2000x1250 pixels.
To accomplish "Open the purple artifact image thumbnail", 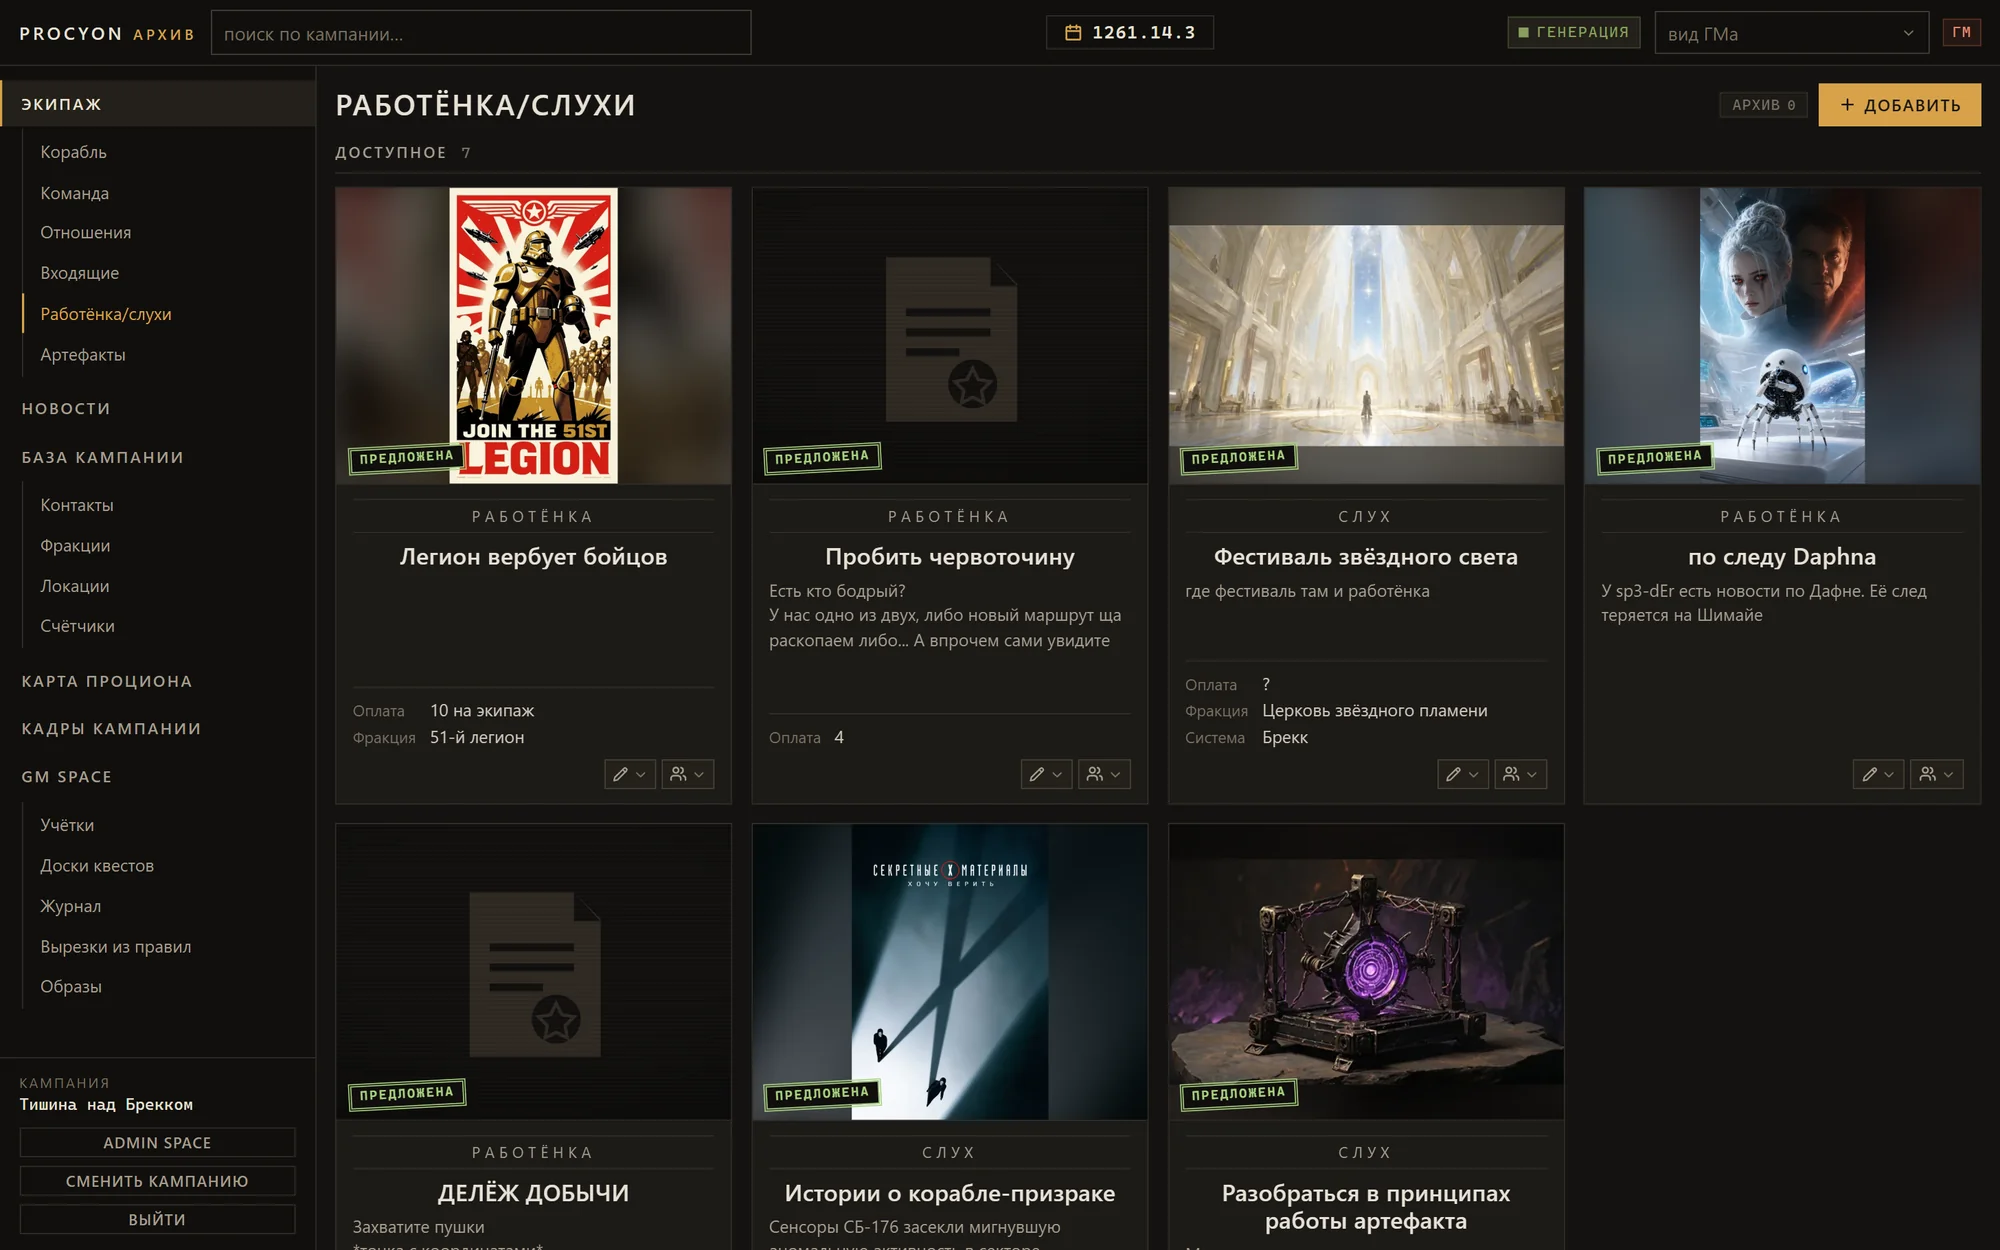I will tap(1366, 972).
